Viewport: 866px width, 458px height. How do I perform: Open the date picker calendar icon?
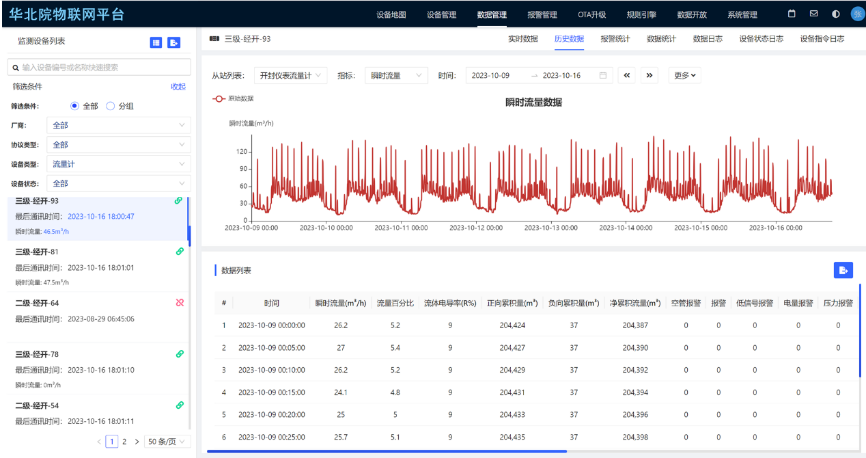[x=603, y=75]
